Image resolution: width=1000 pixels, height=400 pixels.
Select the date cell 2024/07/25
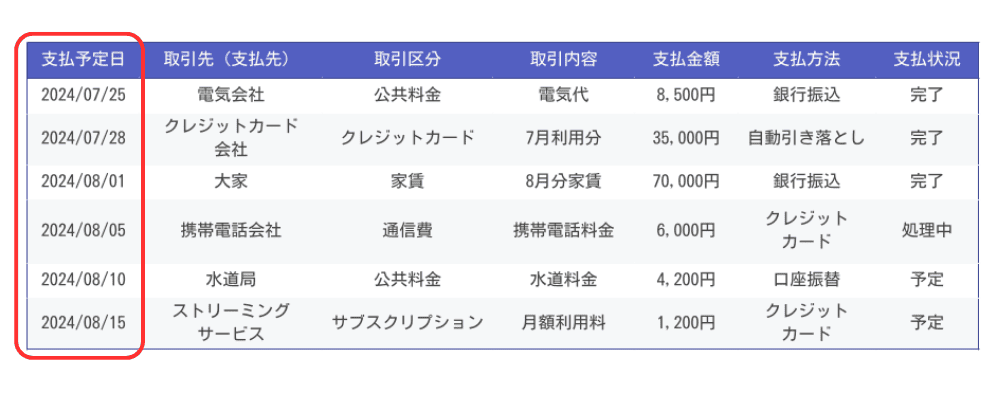[83, 96]
